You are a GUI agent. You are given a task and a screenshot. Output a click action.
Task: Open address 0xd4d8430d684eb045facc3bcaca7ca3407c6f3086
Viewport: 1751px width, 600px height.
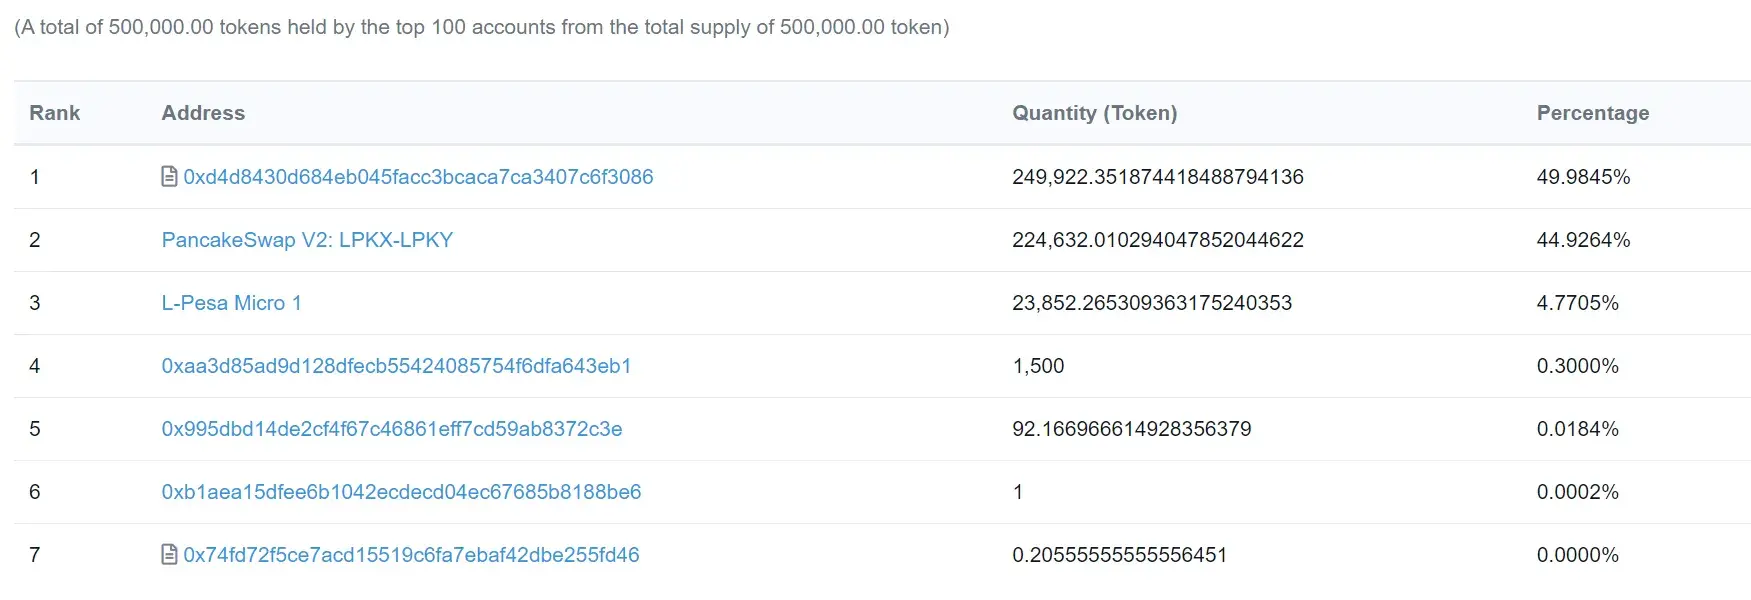click(x=418, y=177)
